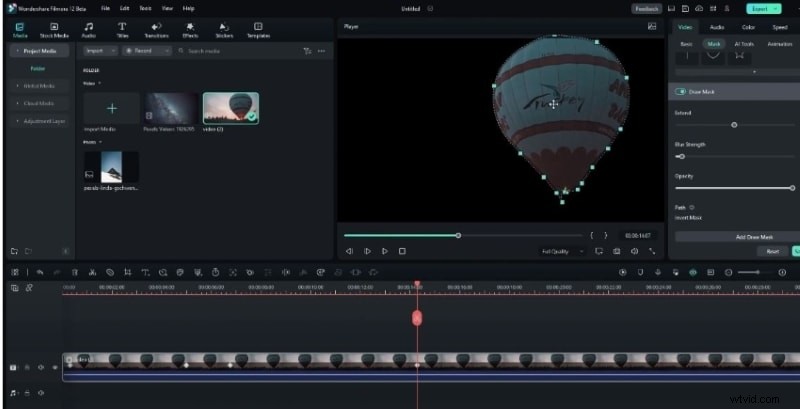Expand the Adjustment Layer section
Image resolution: width=800 pixels, height=409 pixels.
pyautogui.click(x=40, y=121)
